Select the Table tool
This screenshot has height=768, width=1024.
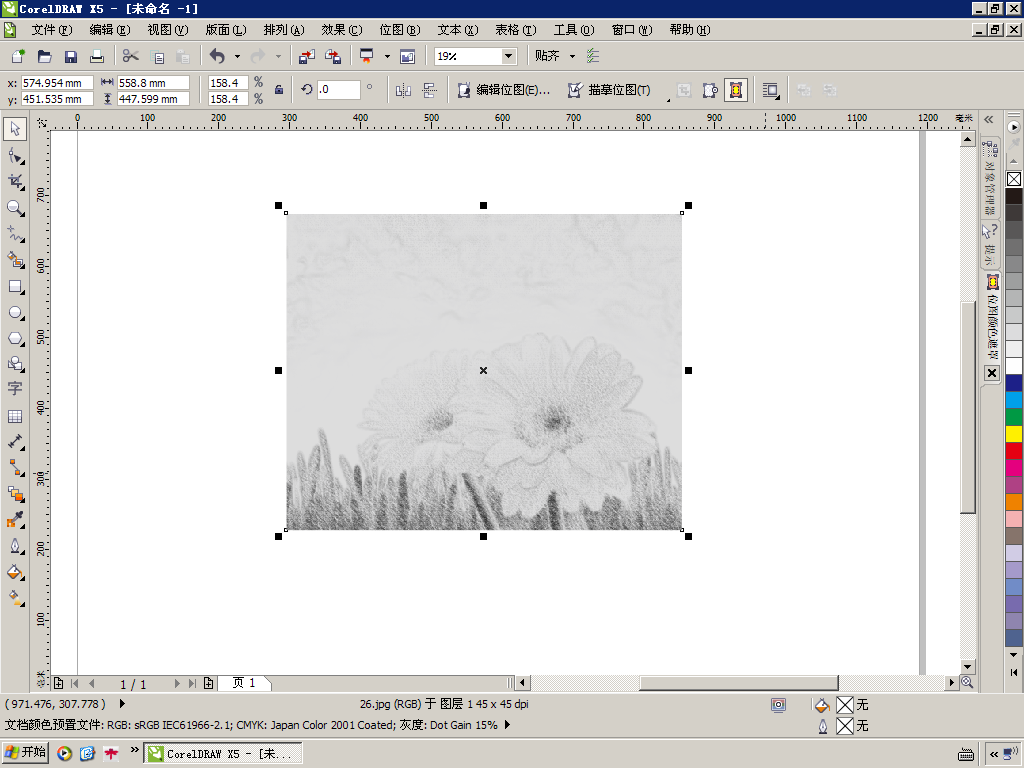(x=15, y=416)
